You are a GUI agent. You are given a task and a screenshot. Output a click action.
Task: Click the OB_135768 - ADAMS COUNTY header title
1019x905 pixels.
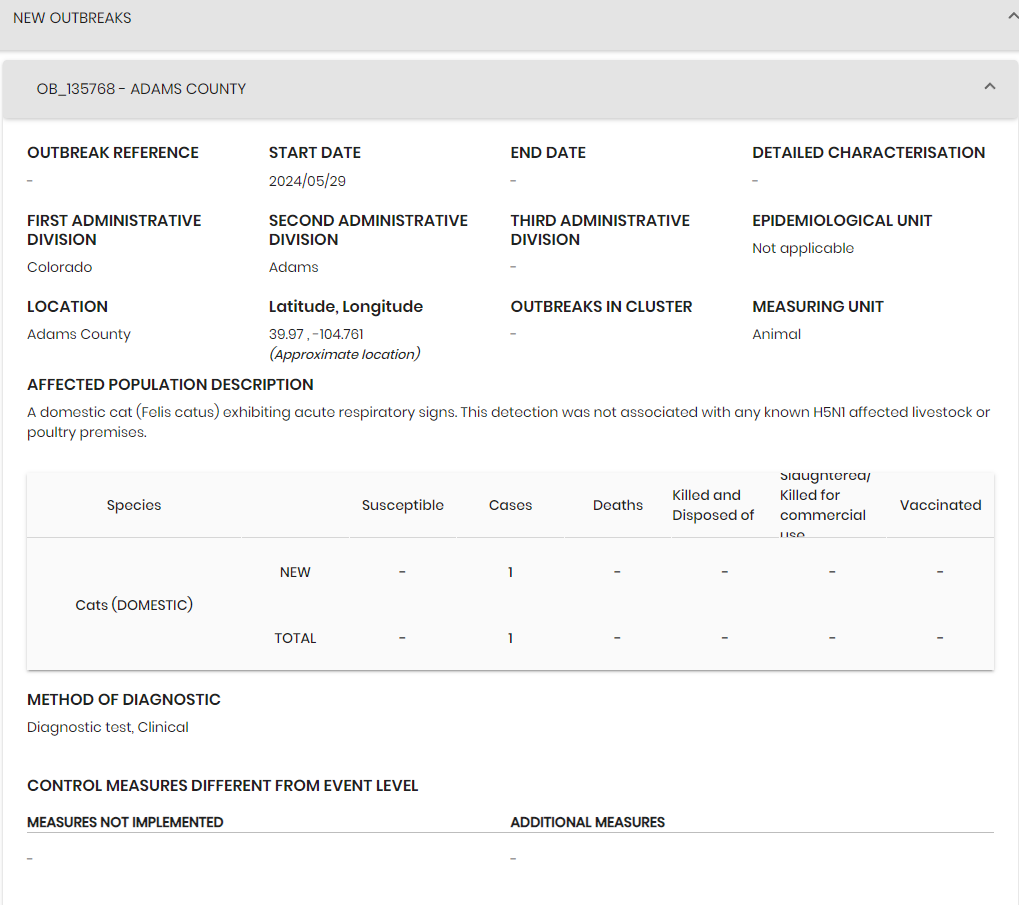141,89
